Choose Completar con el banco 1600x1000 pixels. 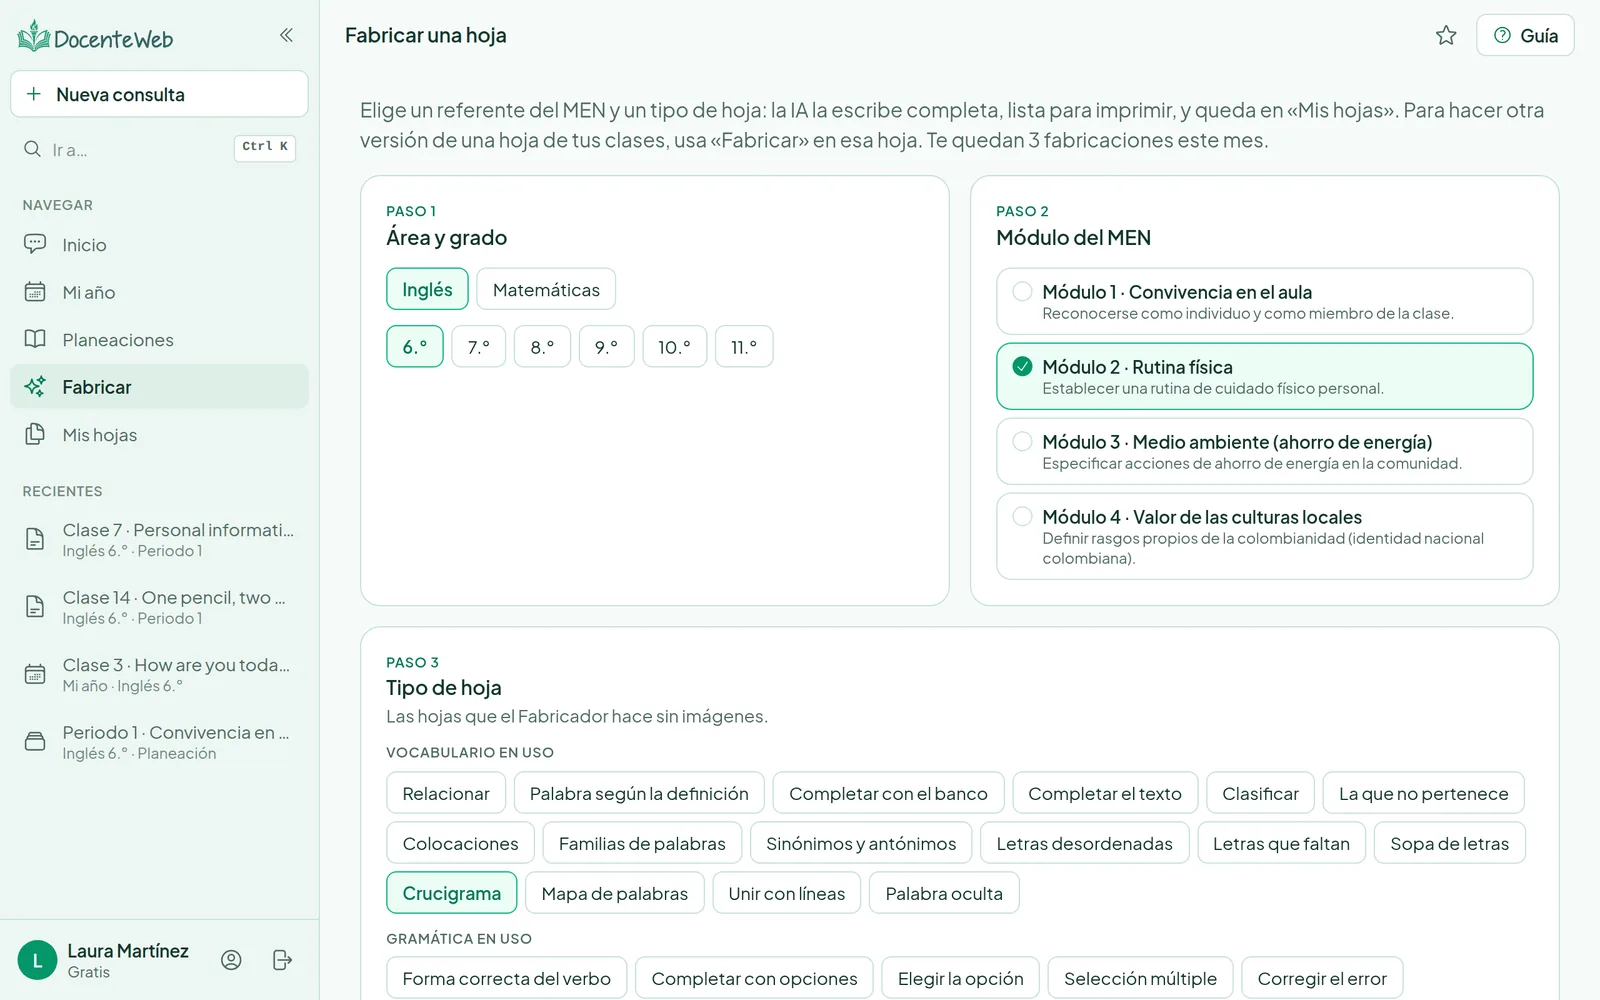(x=888, y=793)
